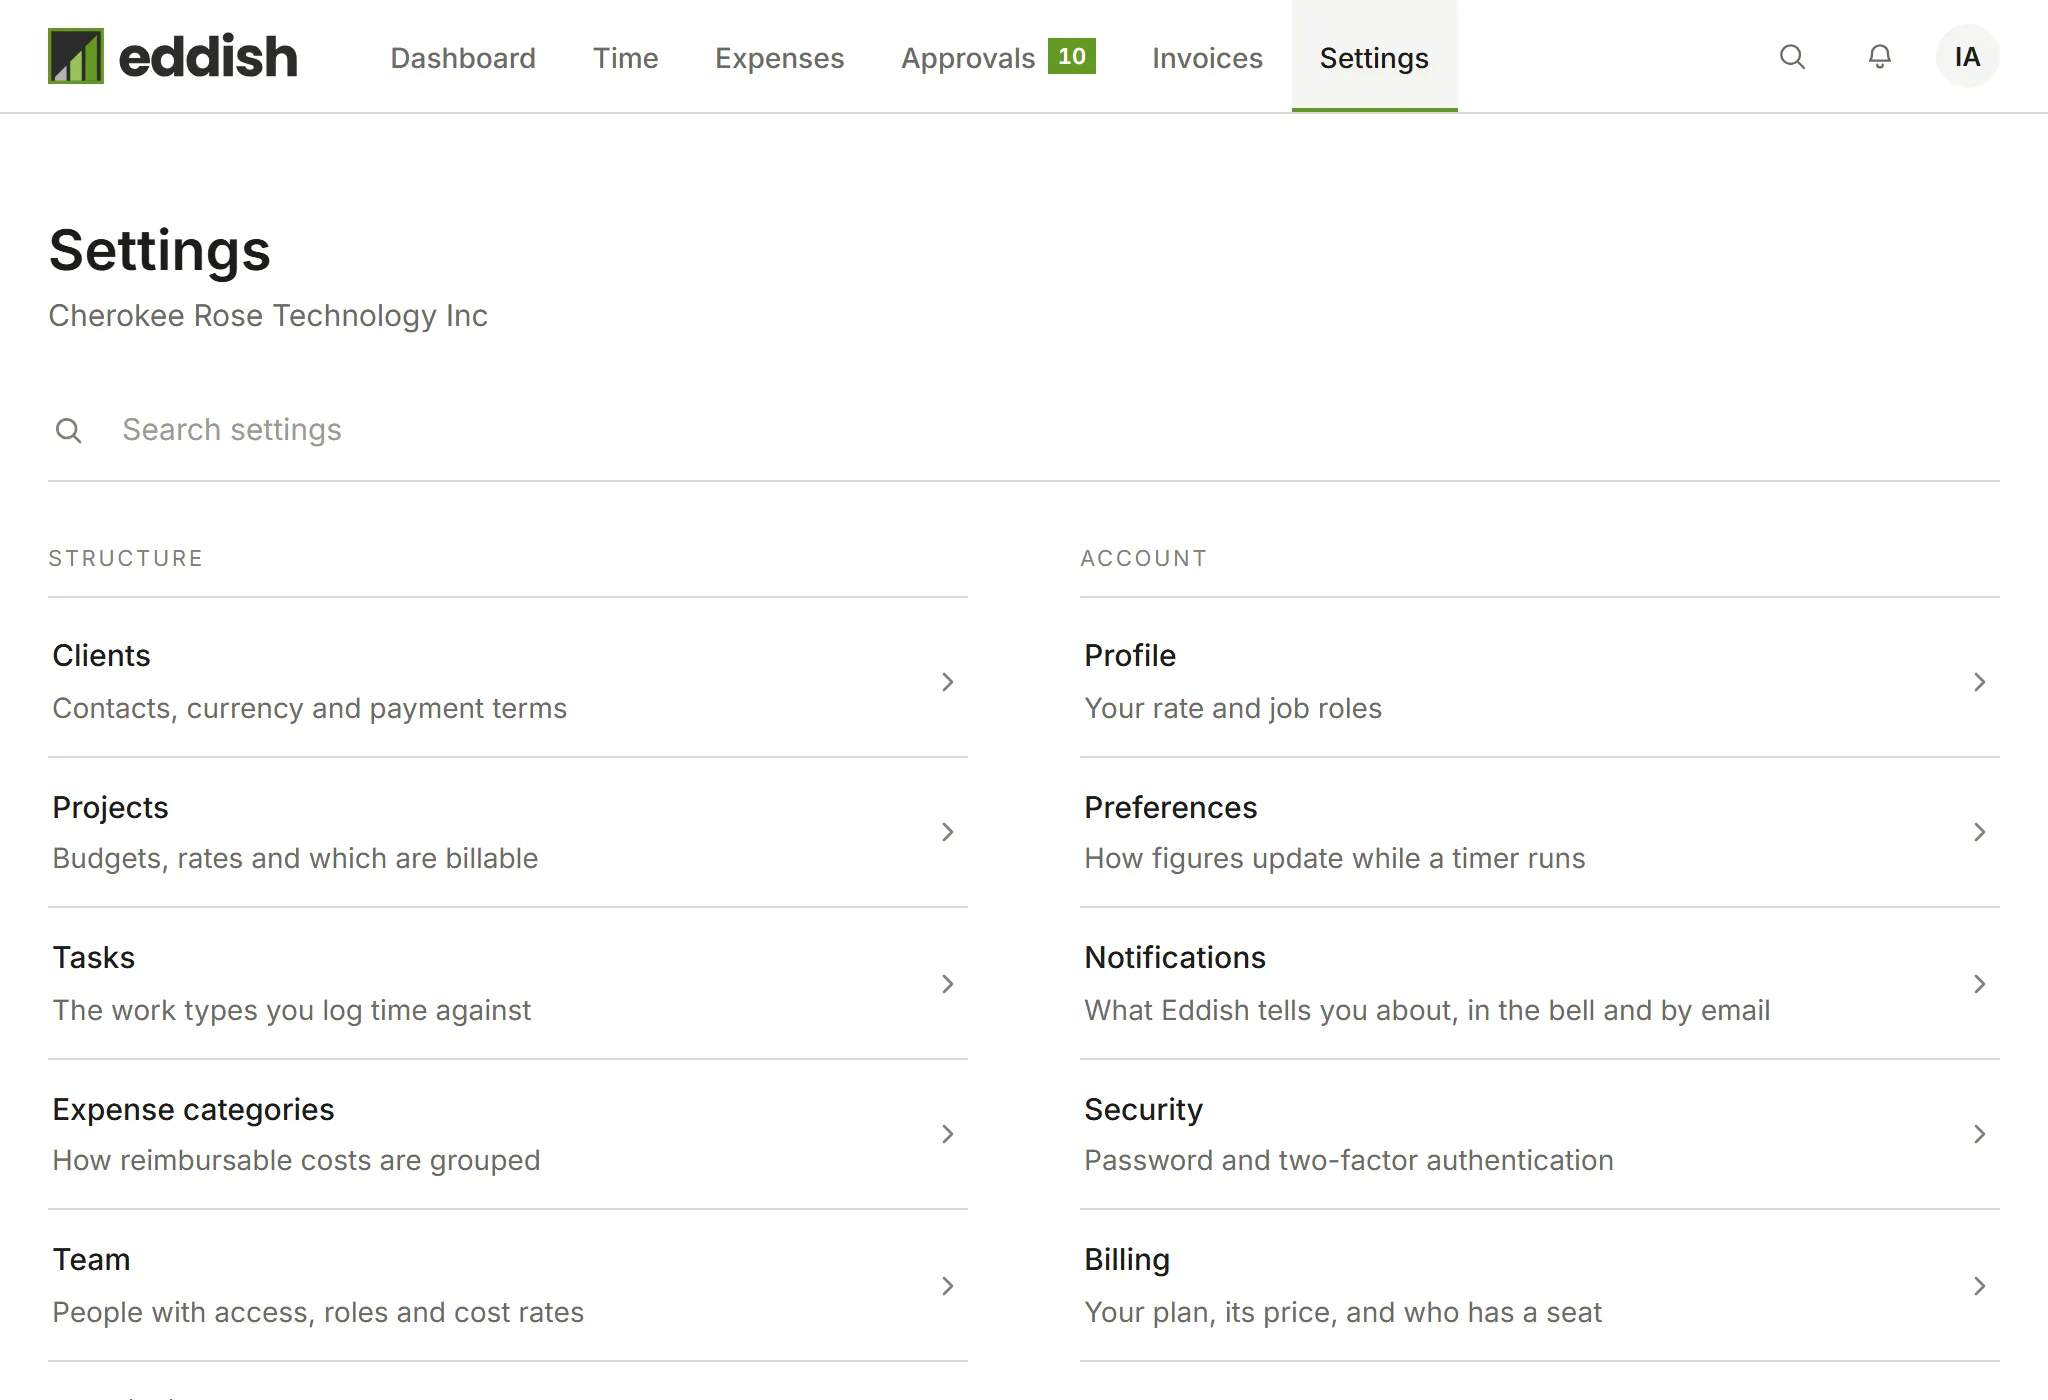Open the Team settings link
This screenshot has width=2048, height=1400.
click(508, 1285)
